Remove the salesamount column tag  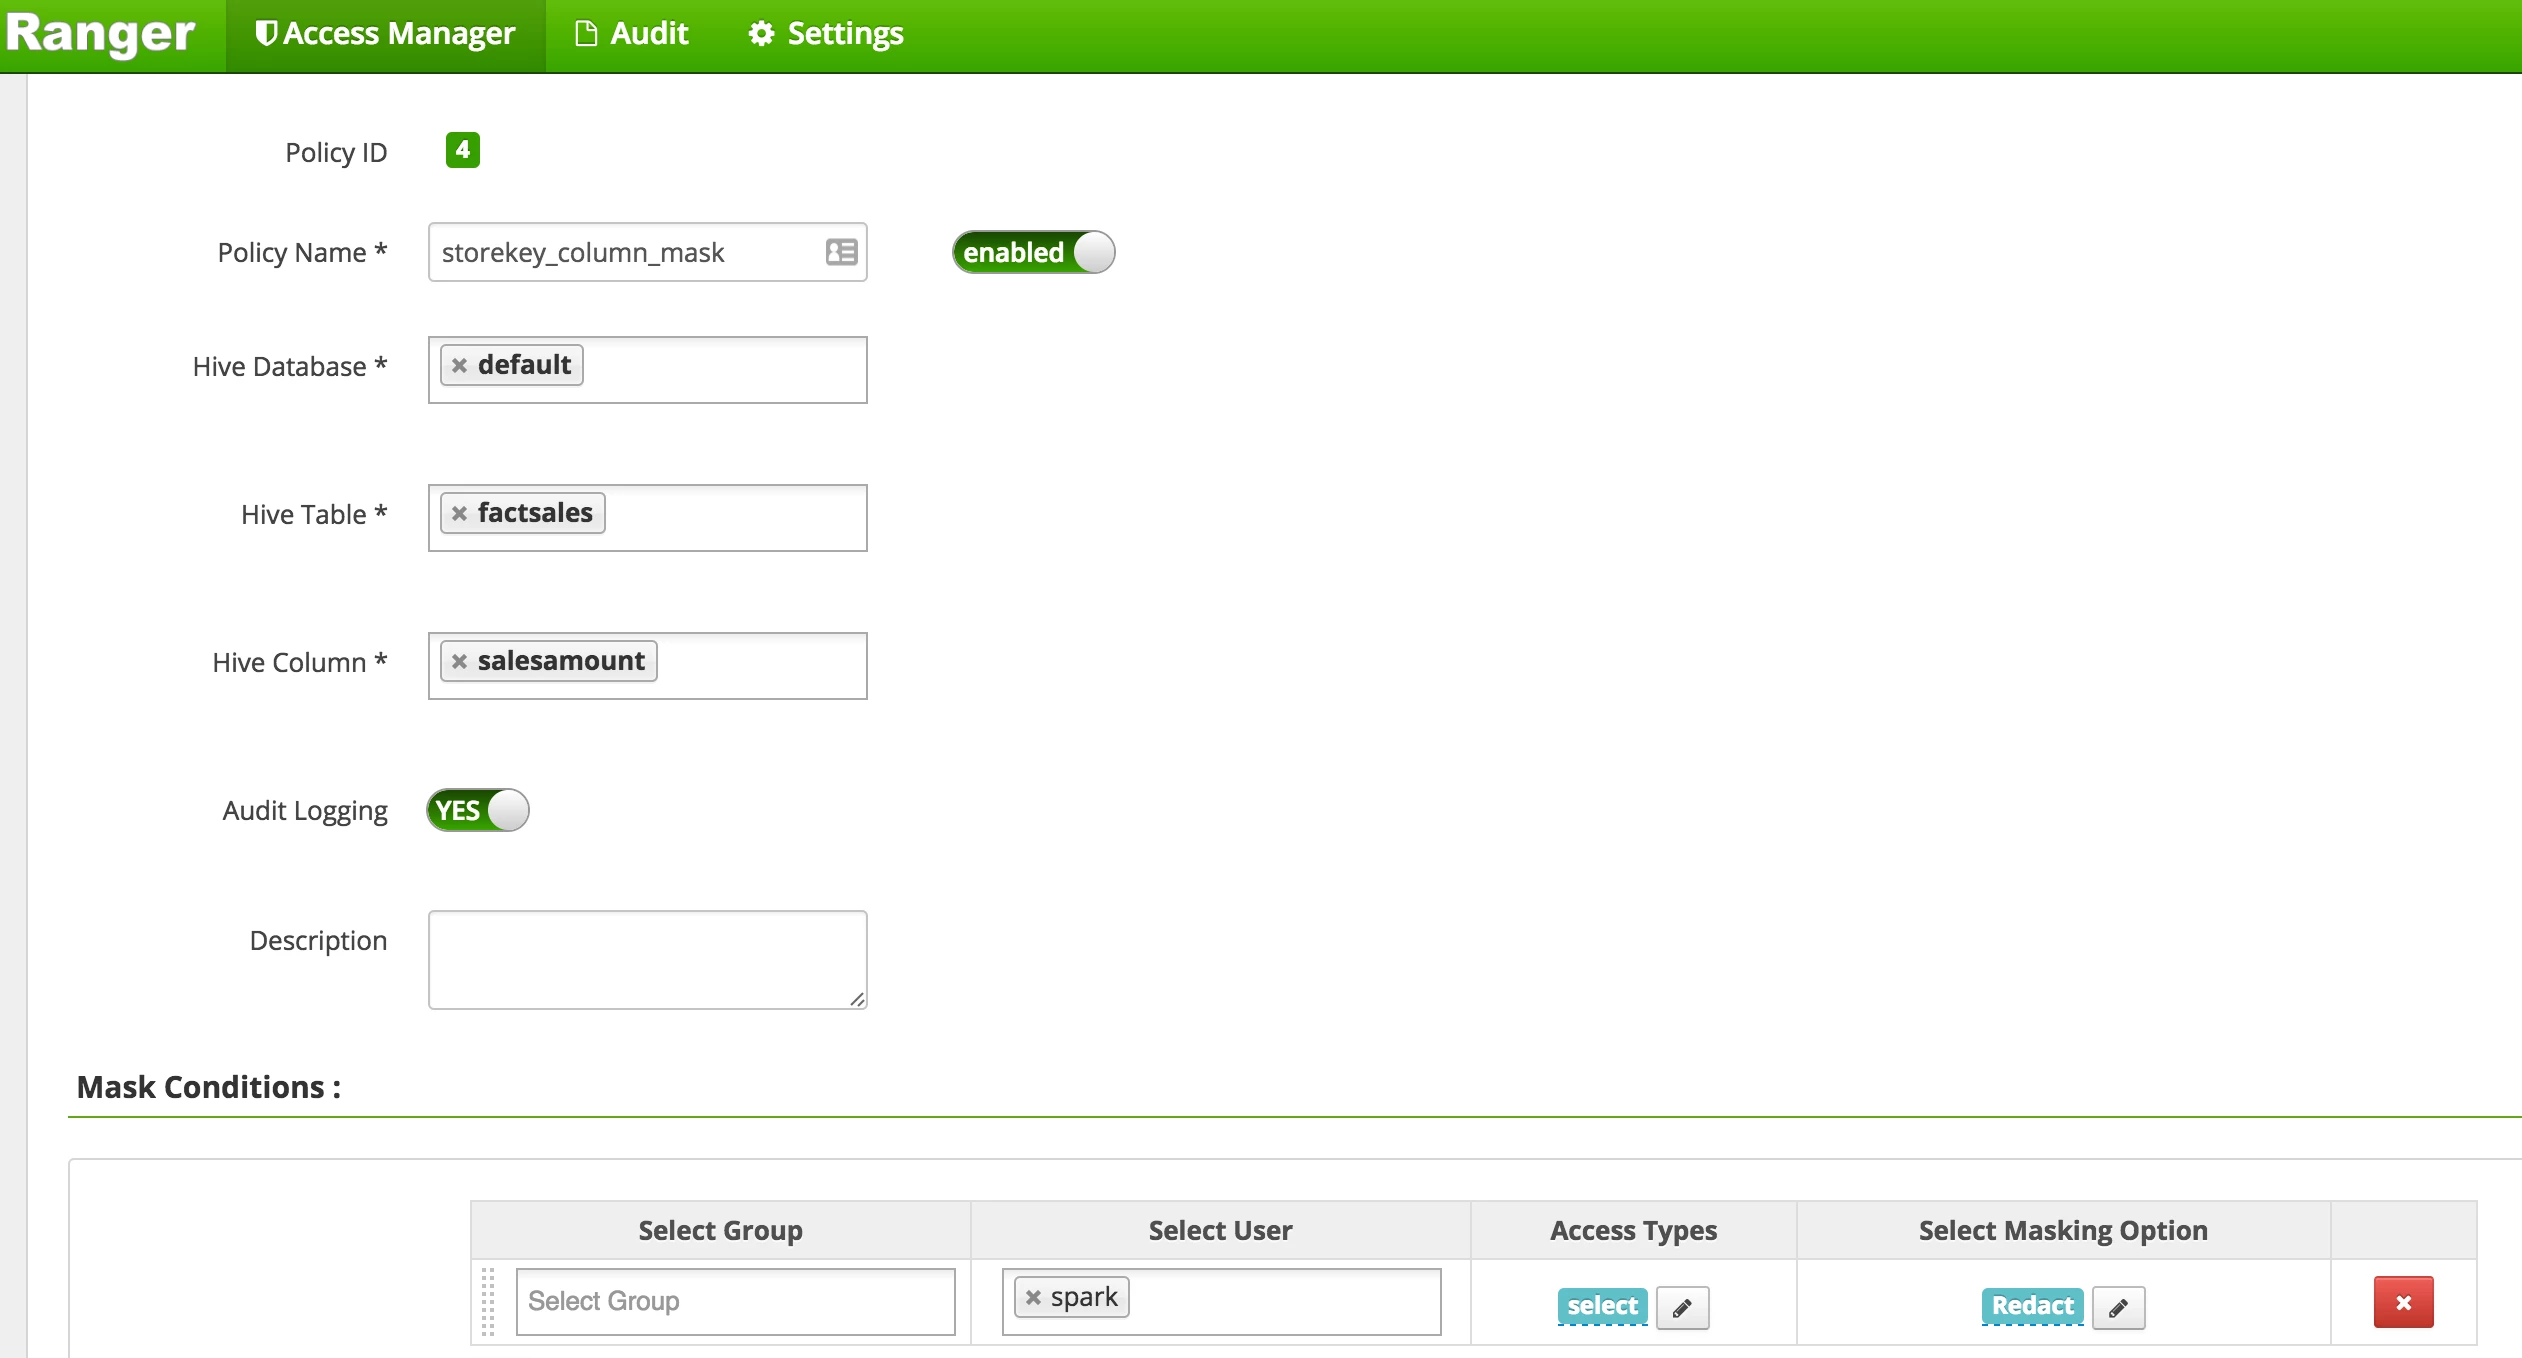459,662
